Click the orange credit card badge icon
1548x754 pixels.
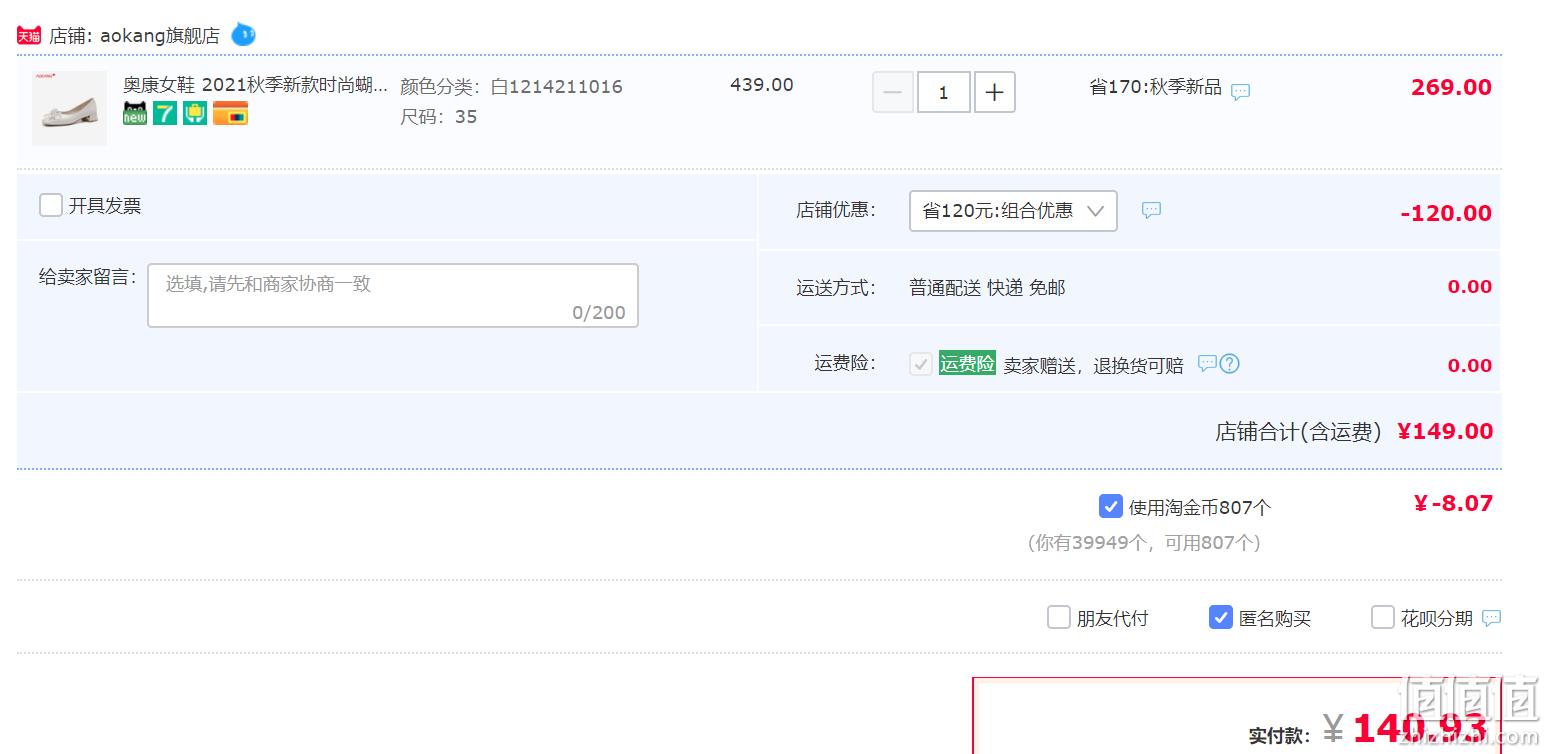[230, 113]
